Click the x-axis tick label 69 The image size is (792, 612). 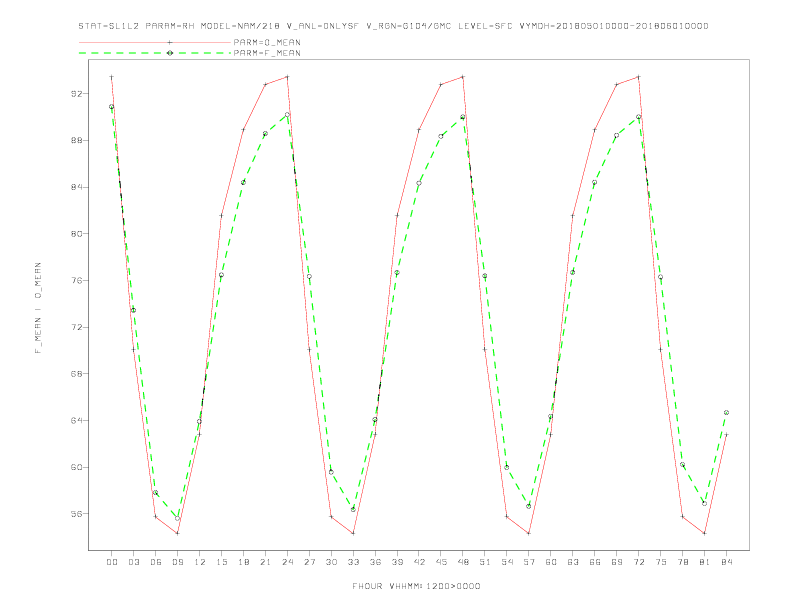click(617, 562)
